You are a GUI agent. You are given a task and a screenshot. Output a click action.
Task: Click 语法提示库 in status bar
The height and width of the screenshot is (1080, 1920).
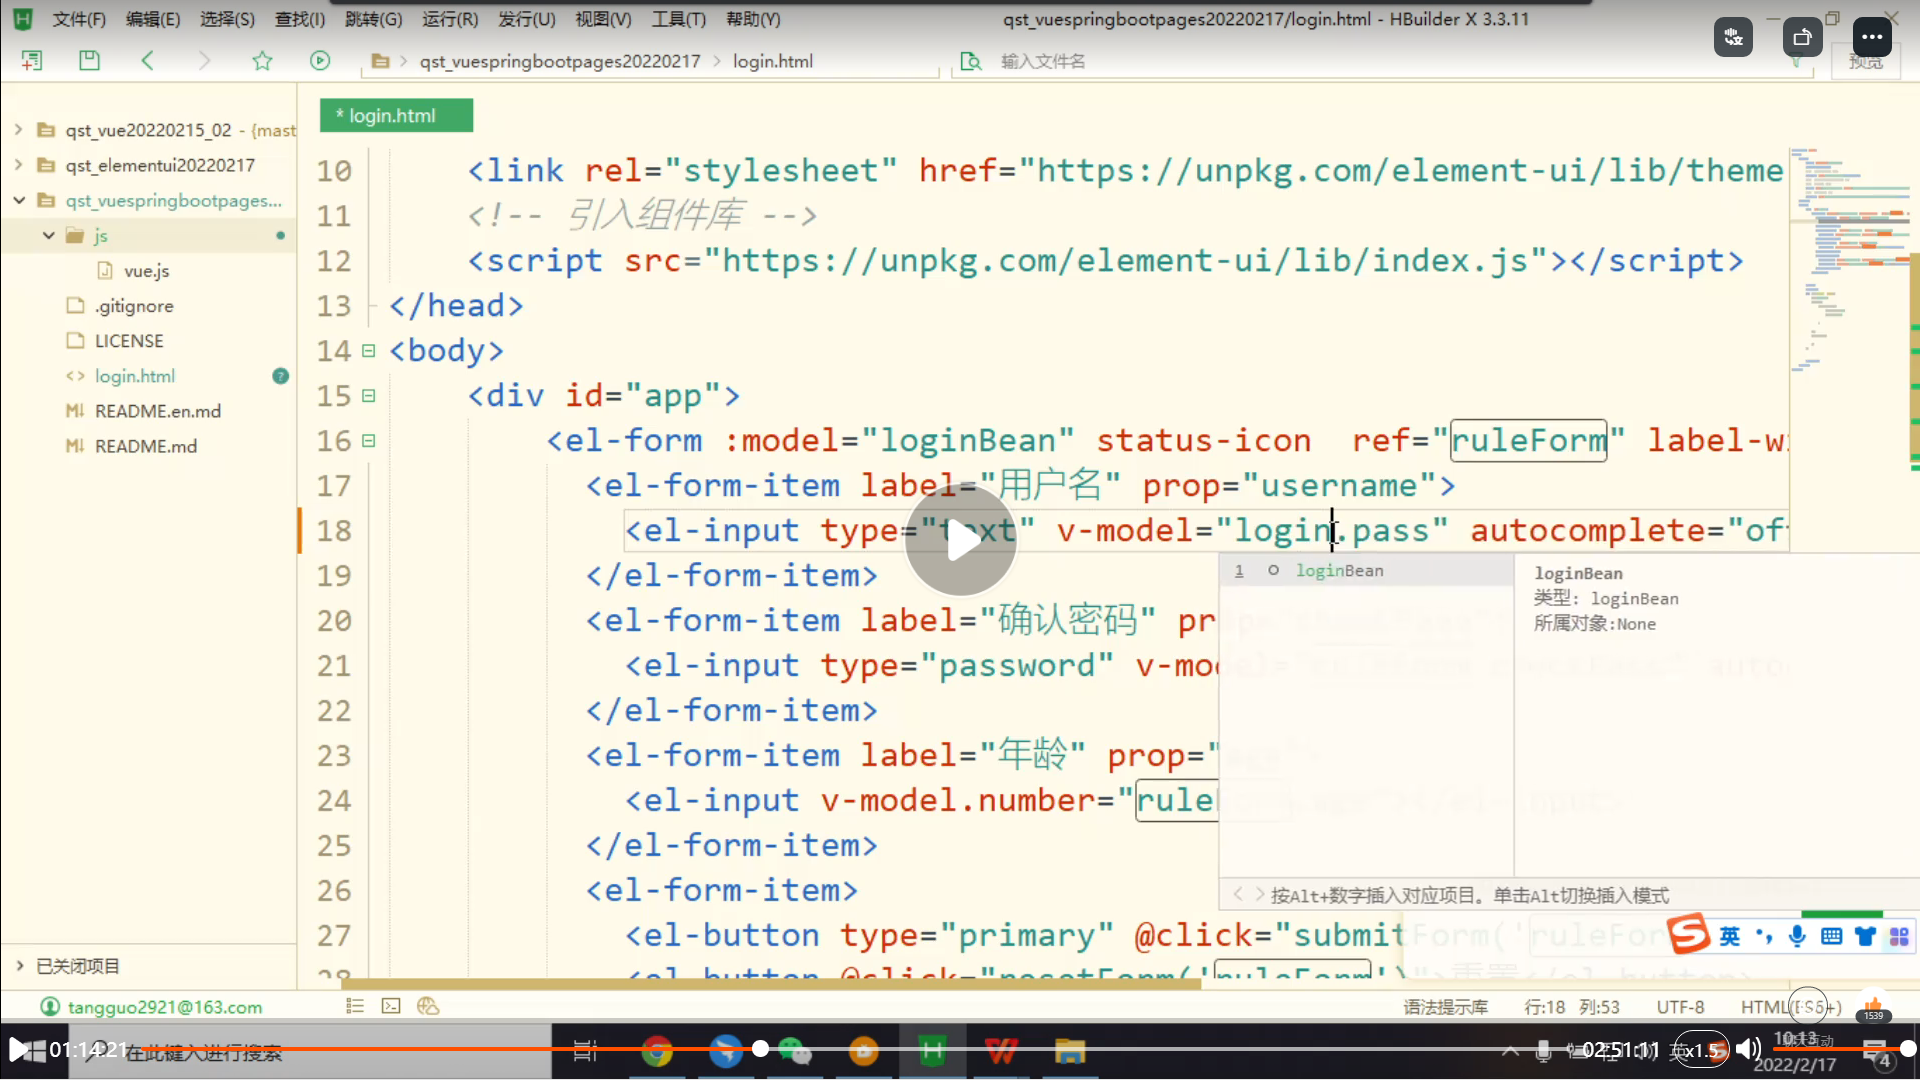click(x=1445, y=1007)
